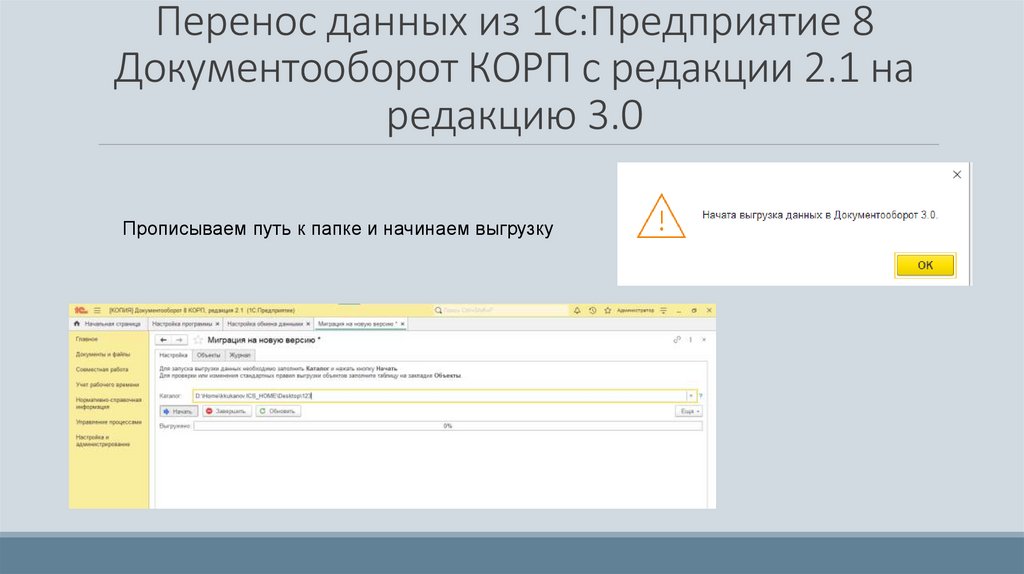This screenshot has width=1024, height=574.
Task: Open Учет рабочего времени section
Action: (x=107, y=385)
